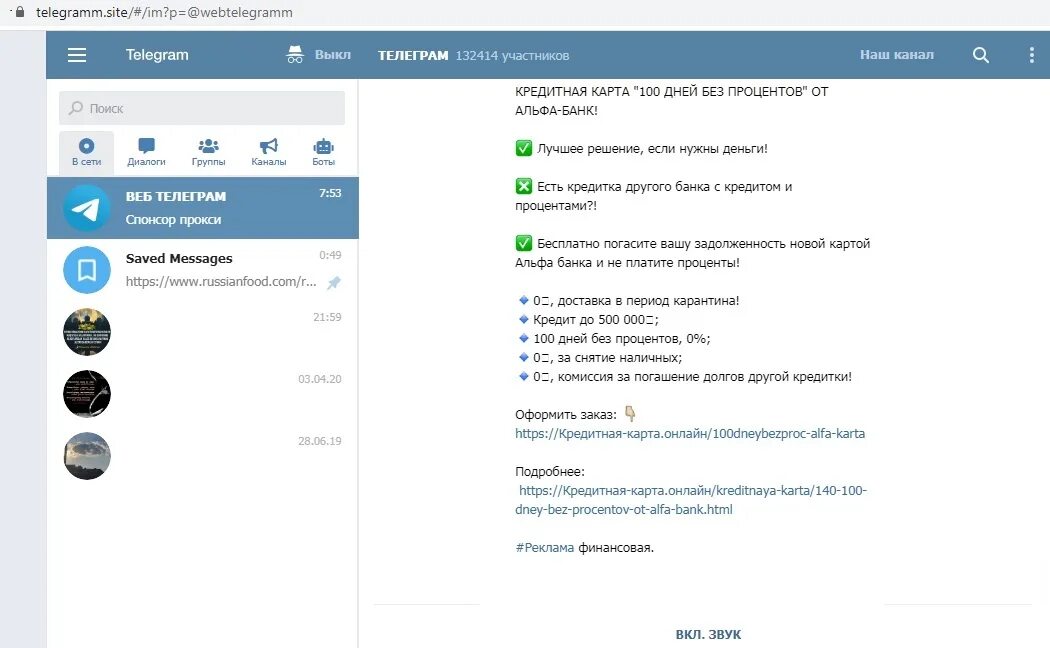1050x648 pixels.
Task: Click the #Реклама hashtag
Action: (544, 548)
